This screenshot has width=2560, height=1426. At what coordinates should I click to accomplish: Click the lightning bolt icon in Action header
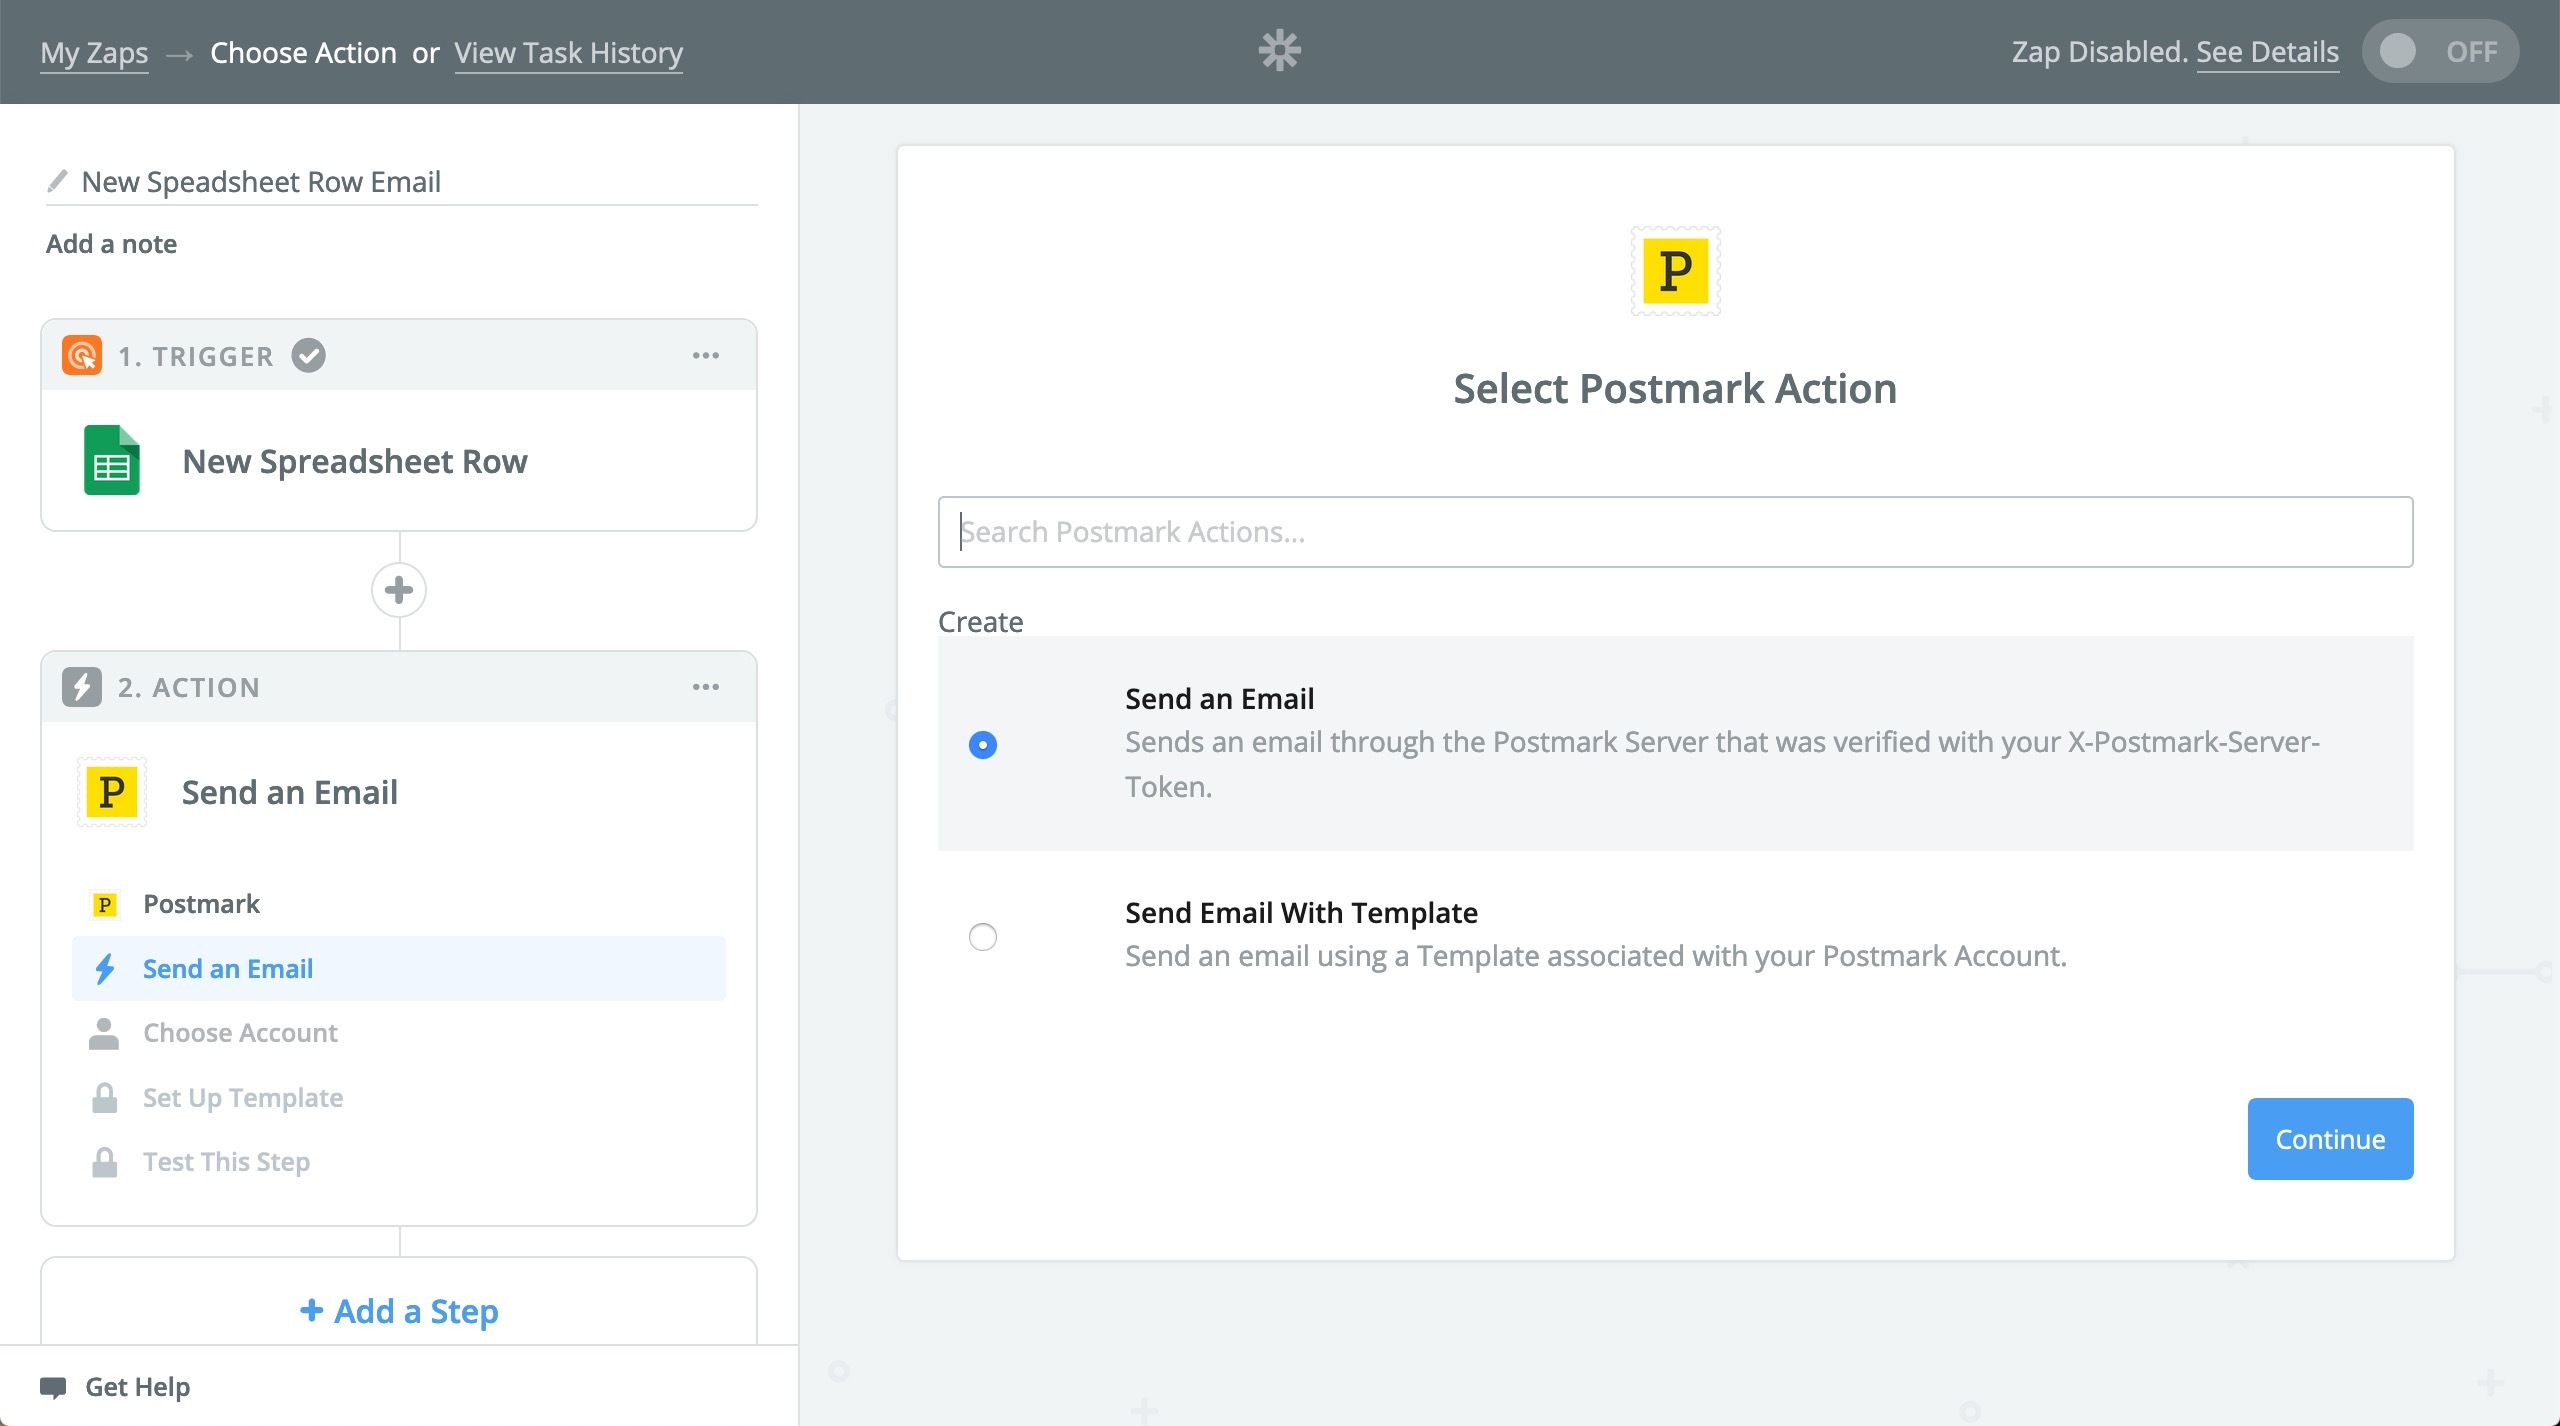82,687
